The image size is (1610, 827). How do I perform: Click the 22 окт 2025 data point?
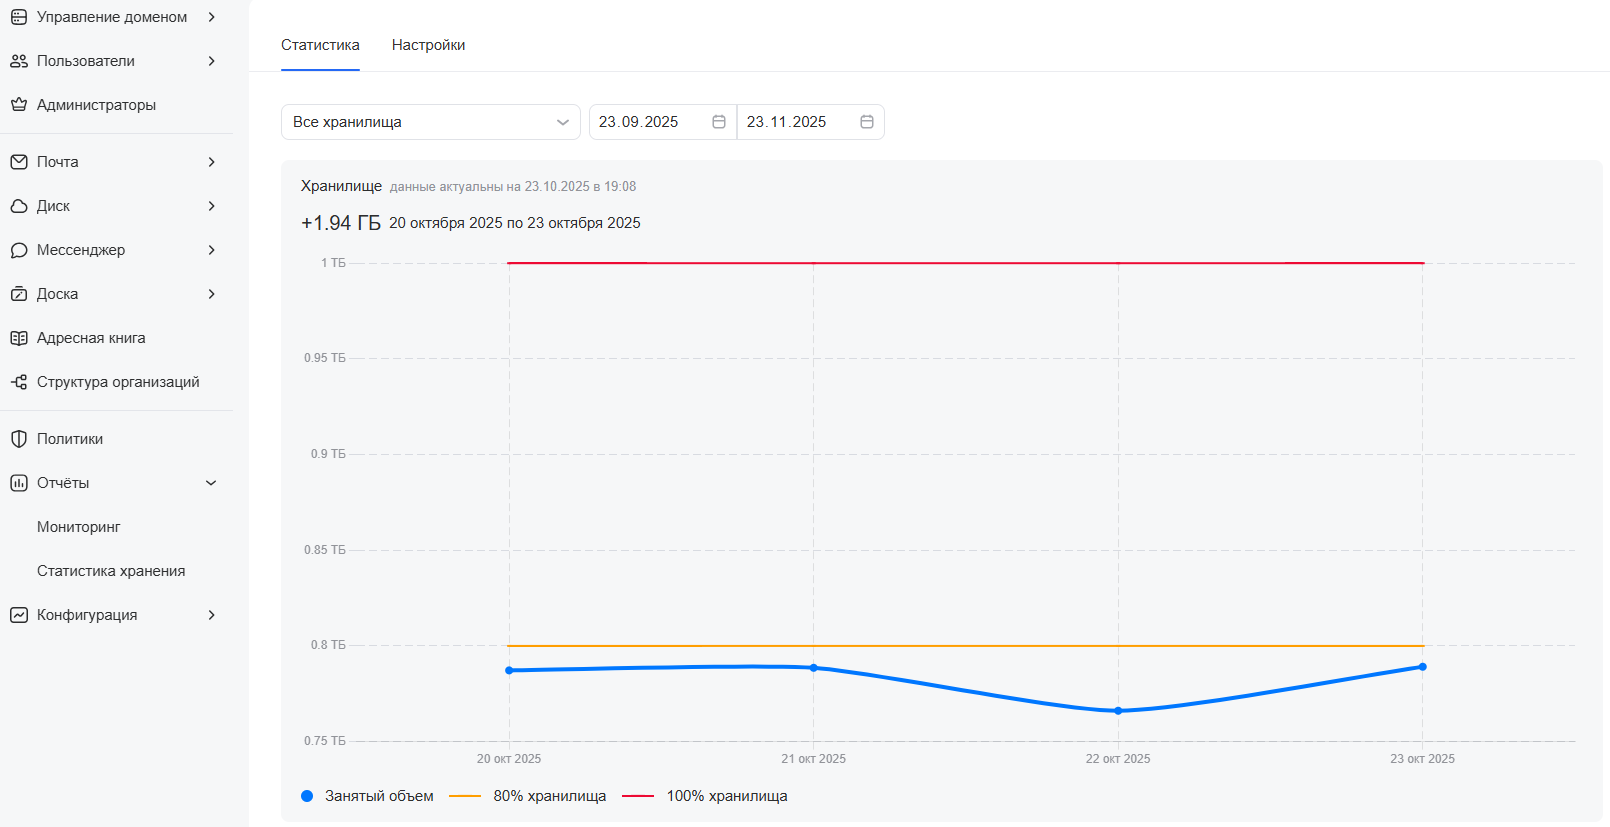click(1118, 711)
